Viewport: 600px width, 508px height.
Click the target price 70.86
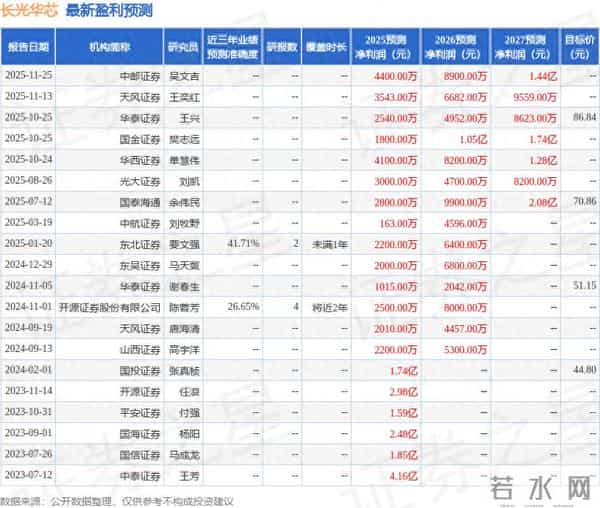pyautogui.click(x=584, y=201)
